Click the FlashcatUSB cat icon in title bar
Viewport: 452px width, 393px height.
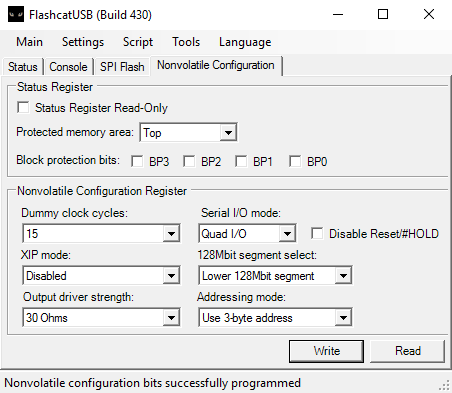16,15
